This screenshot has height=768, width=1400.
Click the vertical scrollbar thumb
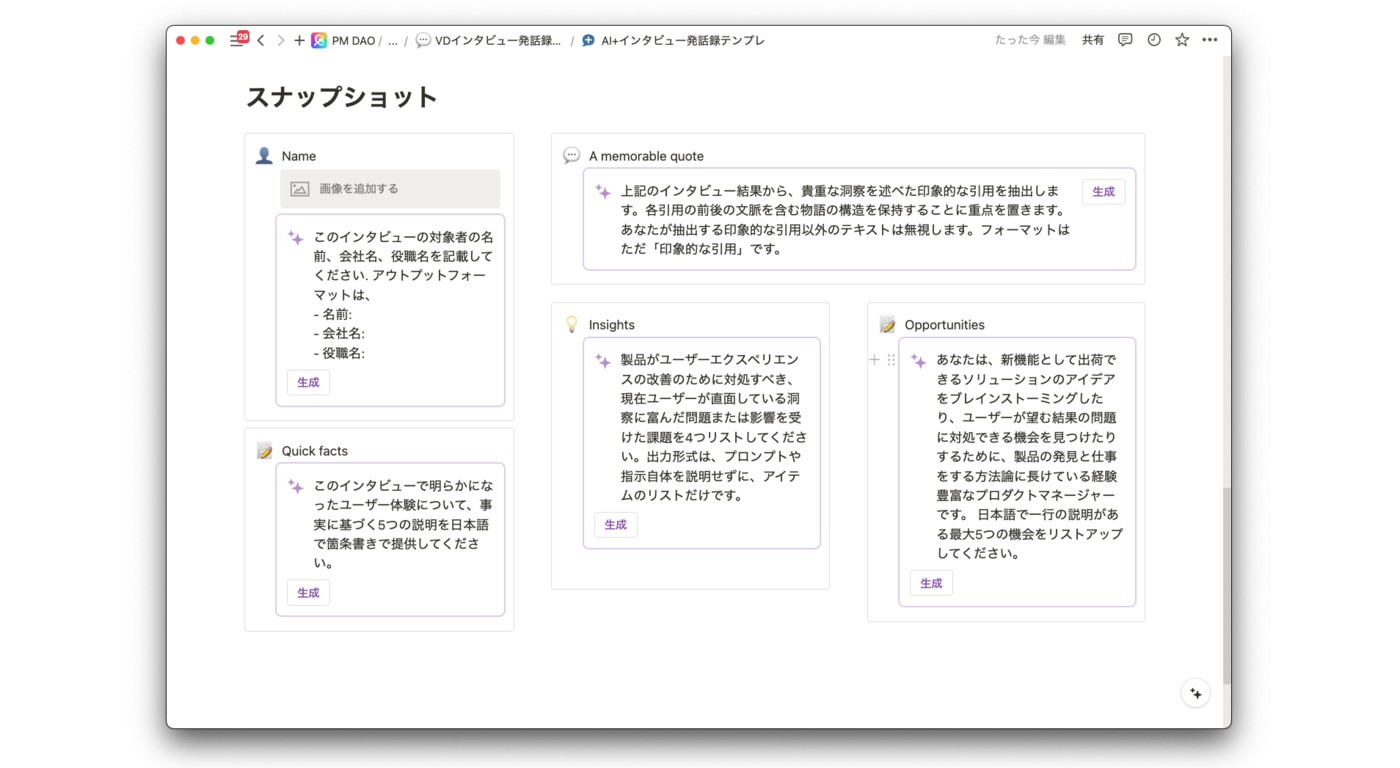pos(1227,586)
